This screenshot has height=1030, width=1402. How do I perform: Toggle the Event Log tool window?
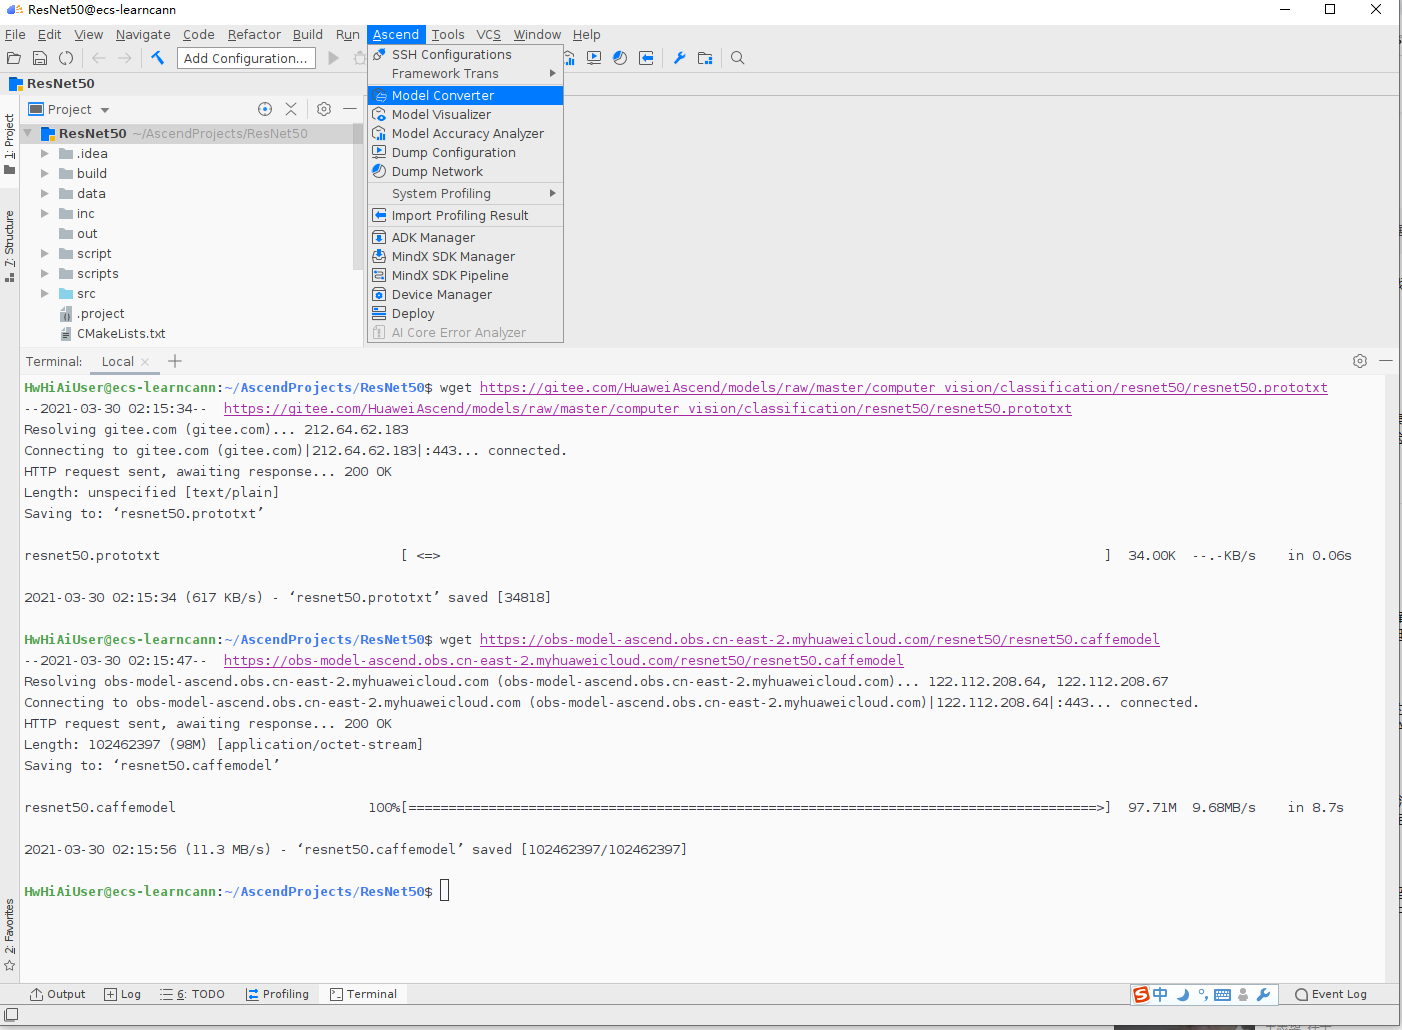(1330, 994)
